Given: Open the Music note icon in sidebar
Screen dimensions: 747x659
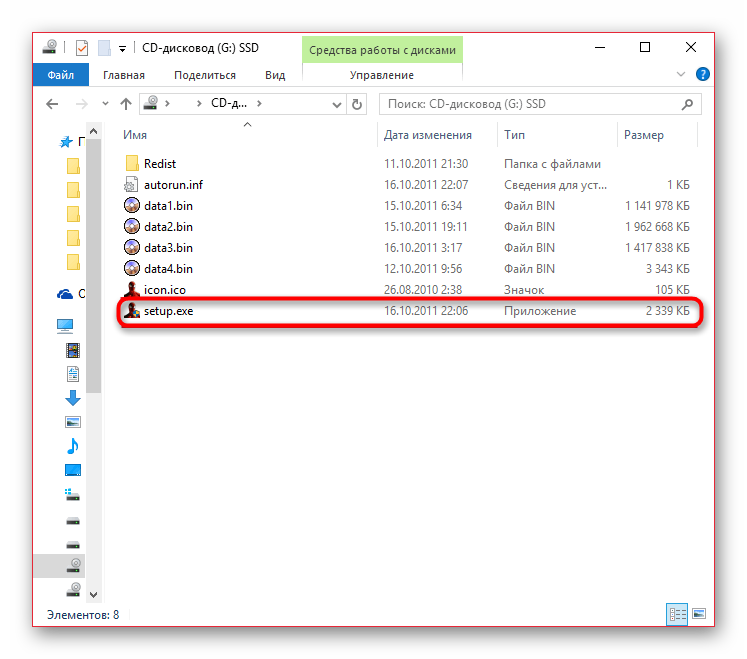Looking at the screenshot, I should [73, 446].
